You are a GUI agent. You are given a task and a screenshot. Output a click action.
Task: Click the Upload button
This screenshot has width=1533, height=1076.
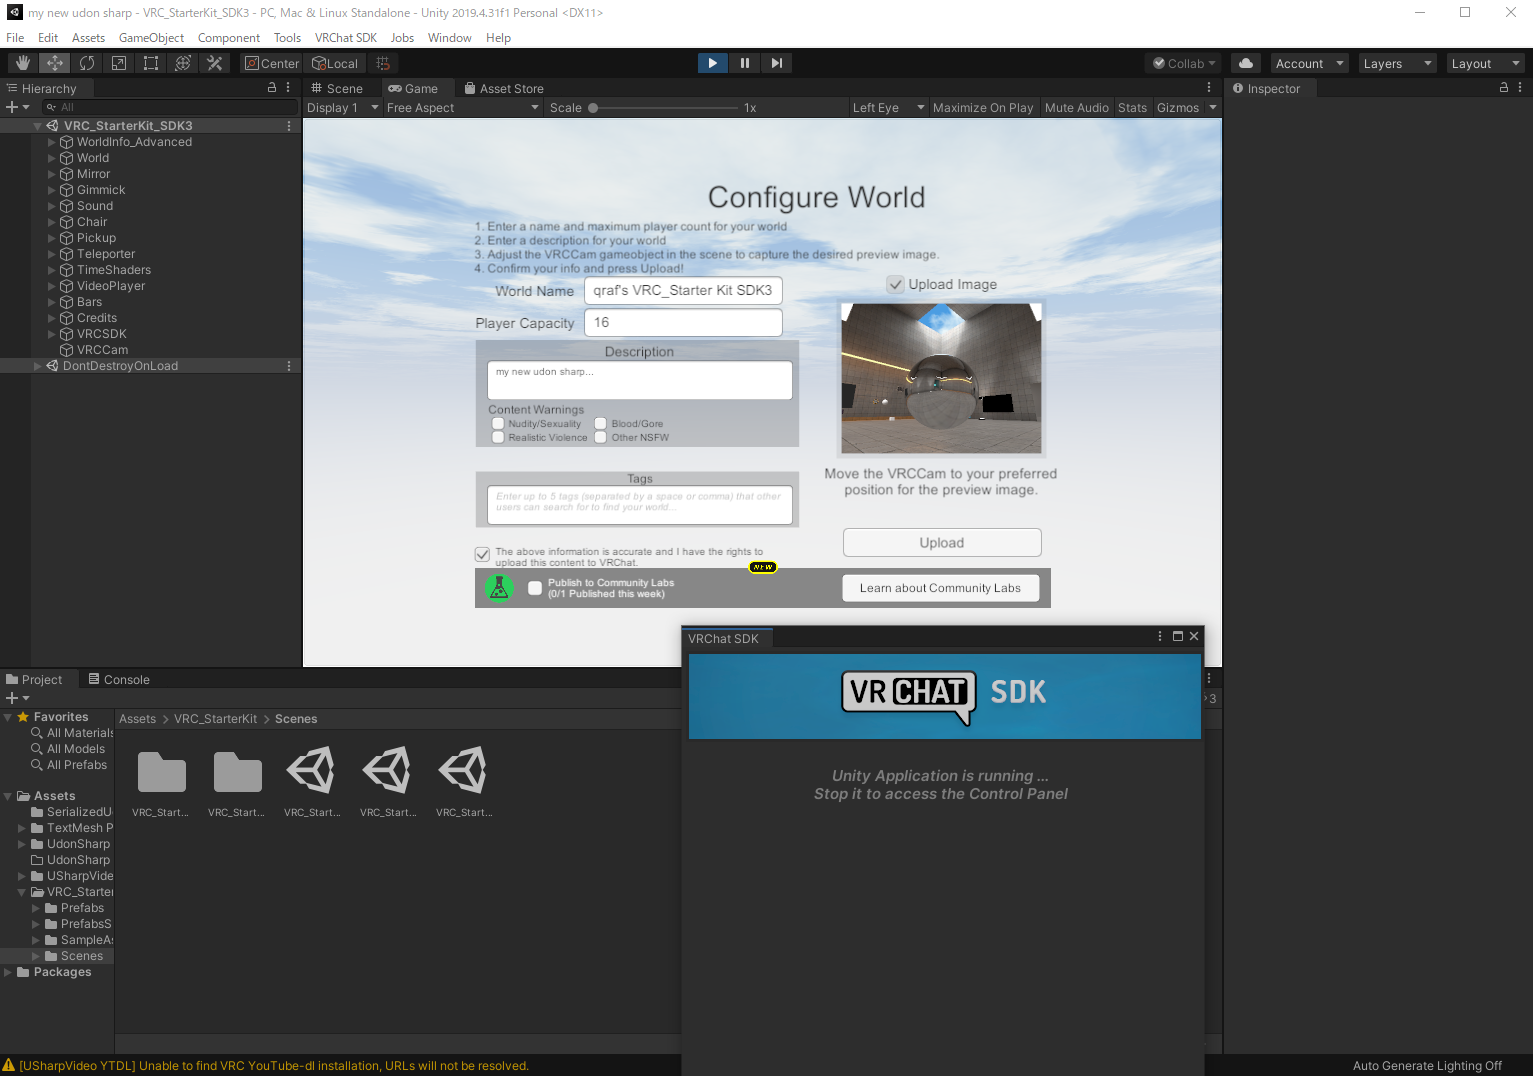point(941,543)
